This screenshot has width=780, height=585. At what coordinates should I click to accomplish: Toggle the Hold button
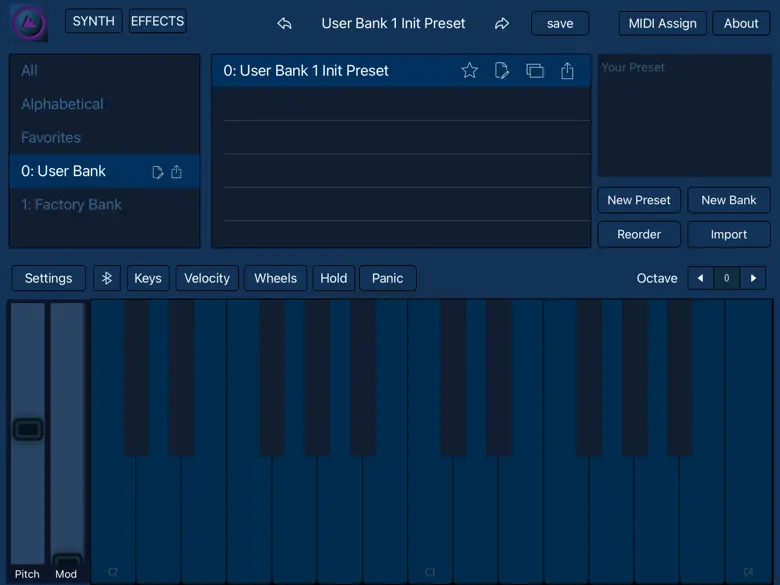[334, 278]
